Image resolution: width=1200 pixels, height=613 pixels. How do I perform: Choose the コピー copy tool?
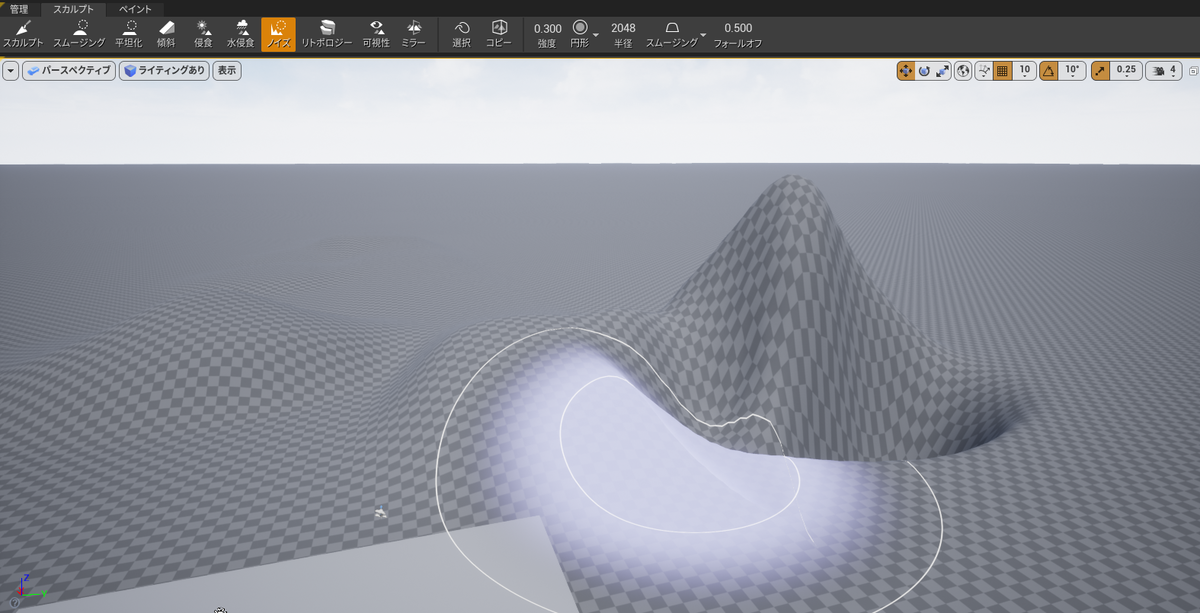point(498,34)
